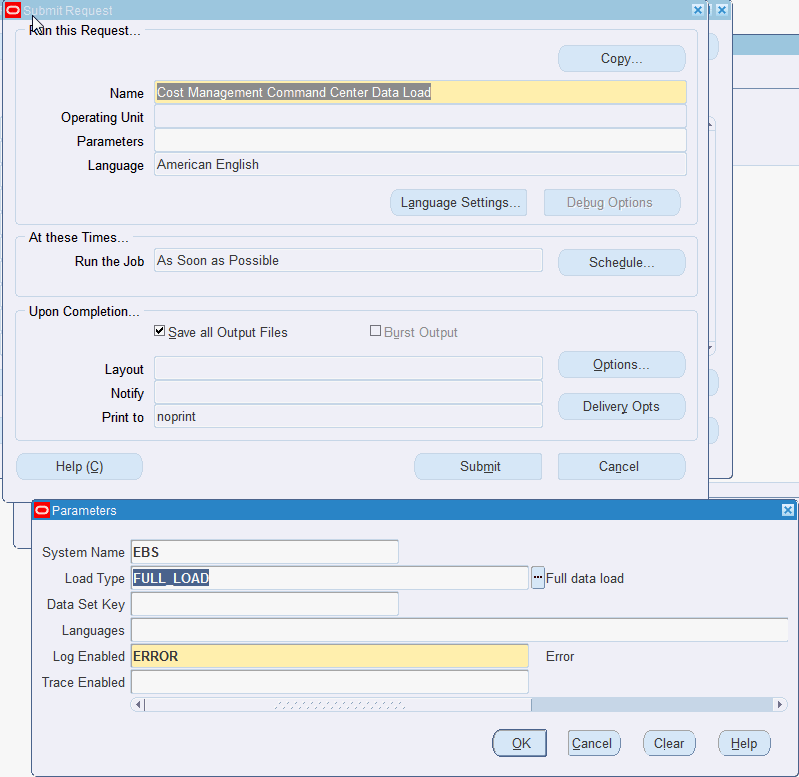Click the Log Enabled field
799x777 pixels.
pos(330,656)
